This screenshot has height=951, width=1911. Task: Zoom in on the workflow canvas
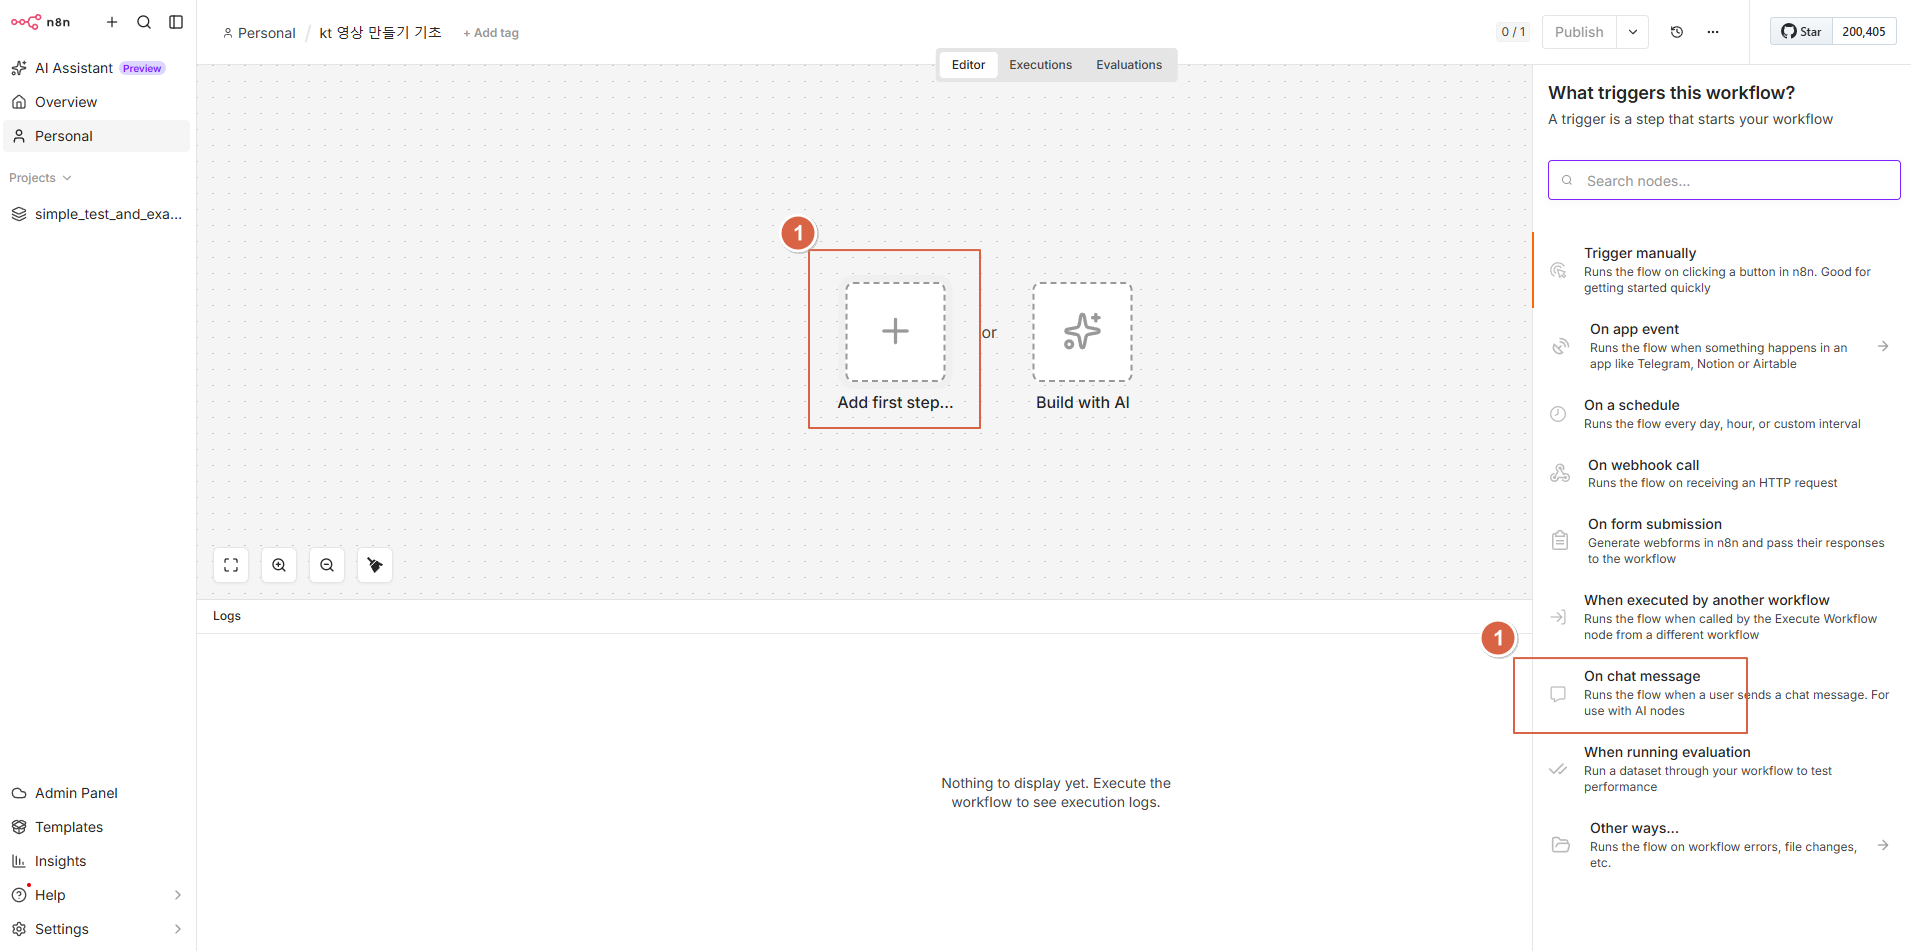click(x=279, y=565)
